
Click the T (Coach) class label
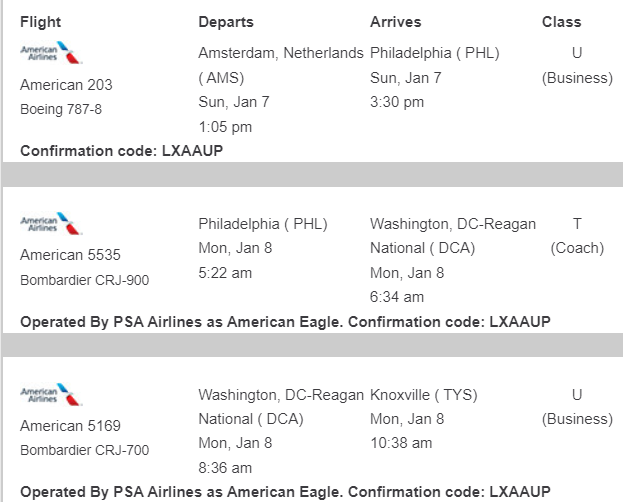(577, 236)
